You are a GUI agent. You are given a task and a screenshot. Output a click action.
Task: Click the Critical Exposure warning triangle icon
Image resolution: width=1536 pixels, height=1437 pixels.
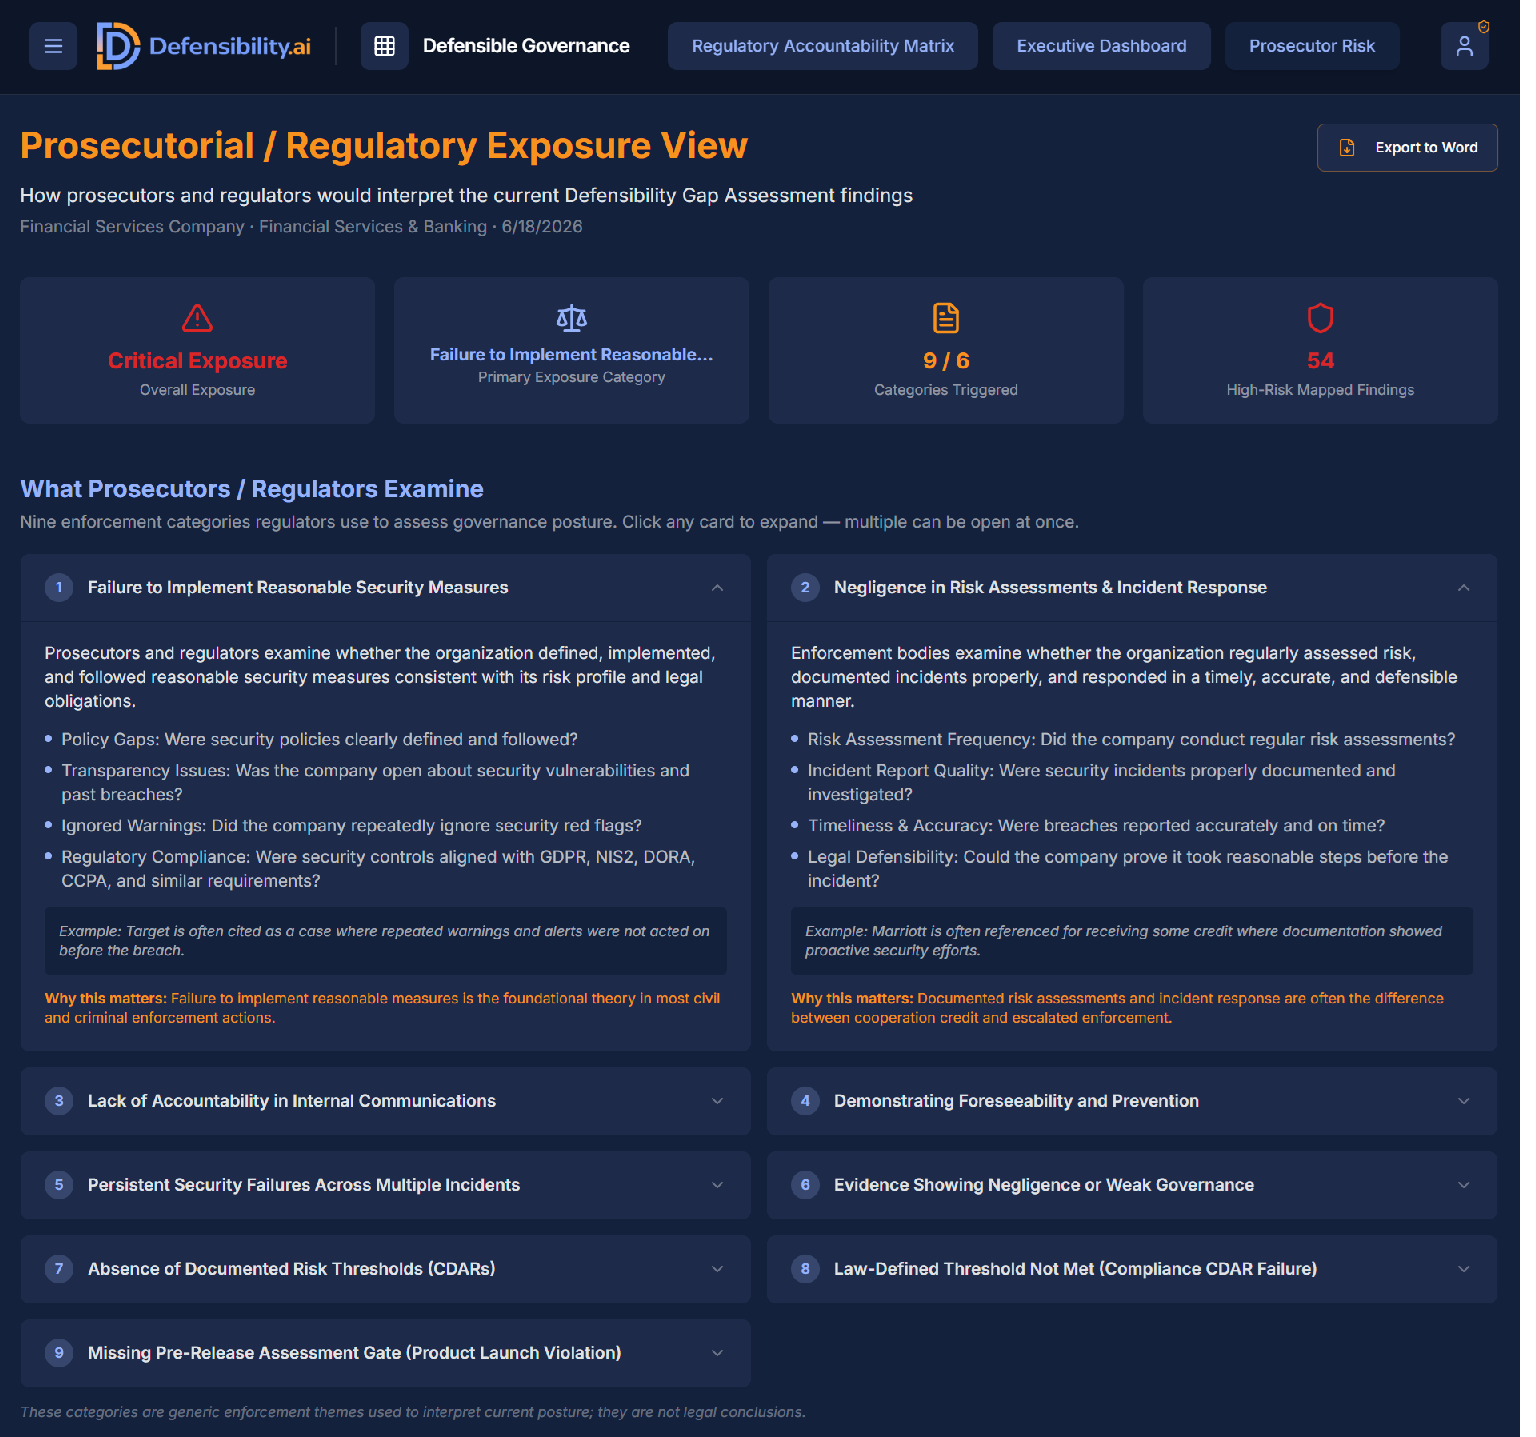pyautogui.click(x=197, y=318)
